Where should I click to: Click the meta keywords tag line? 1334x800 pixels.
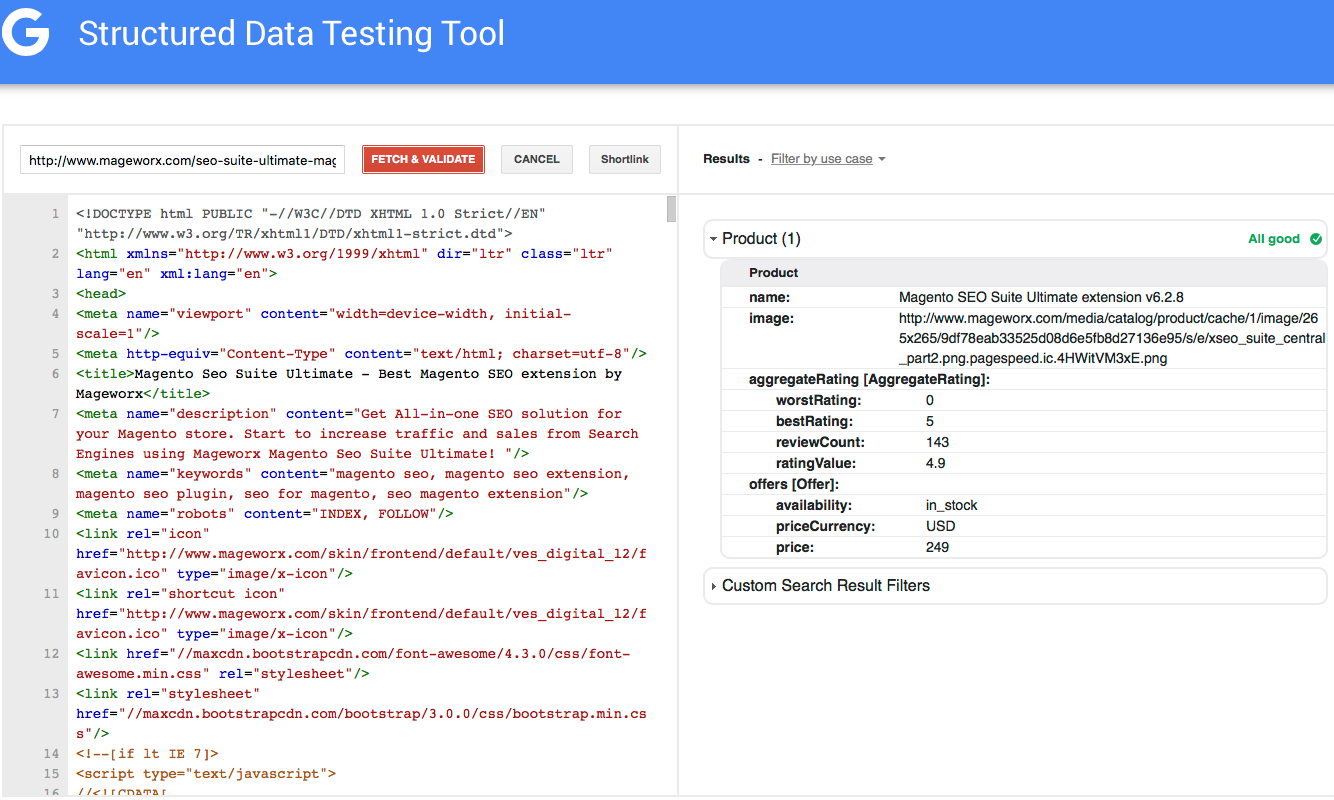353,484
